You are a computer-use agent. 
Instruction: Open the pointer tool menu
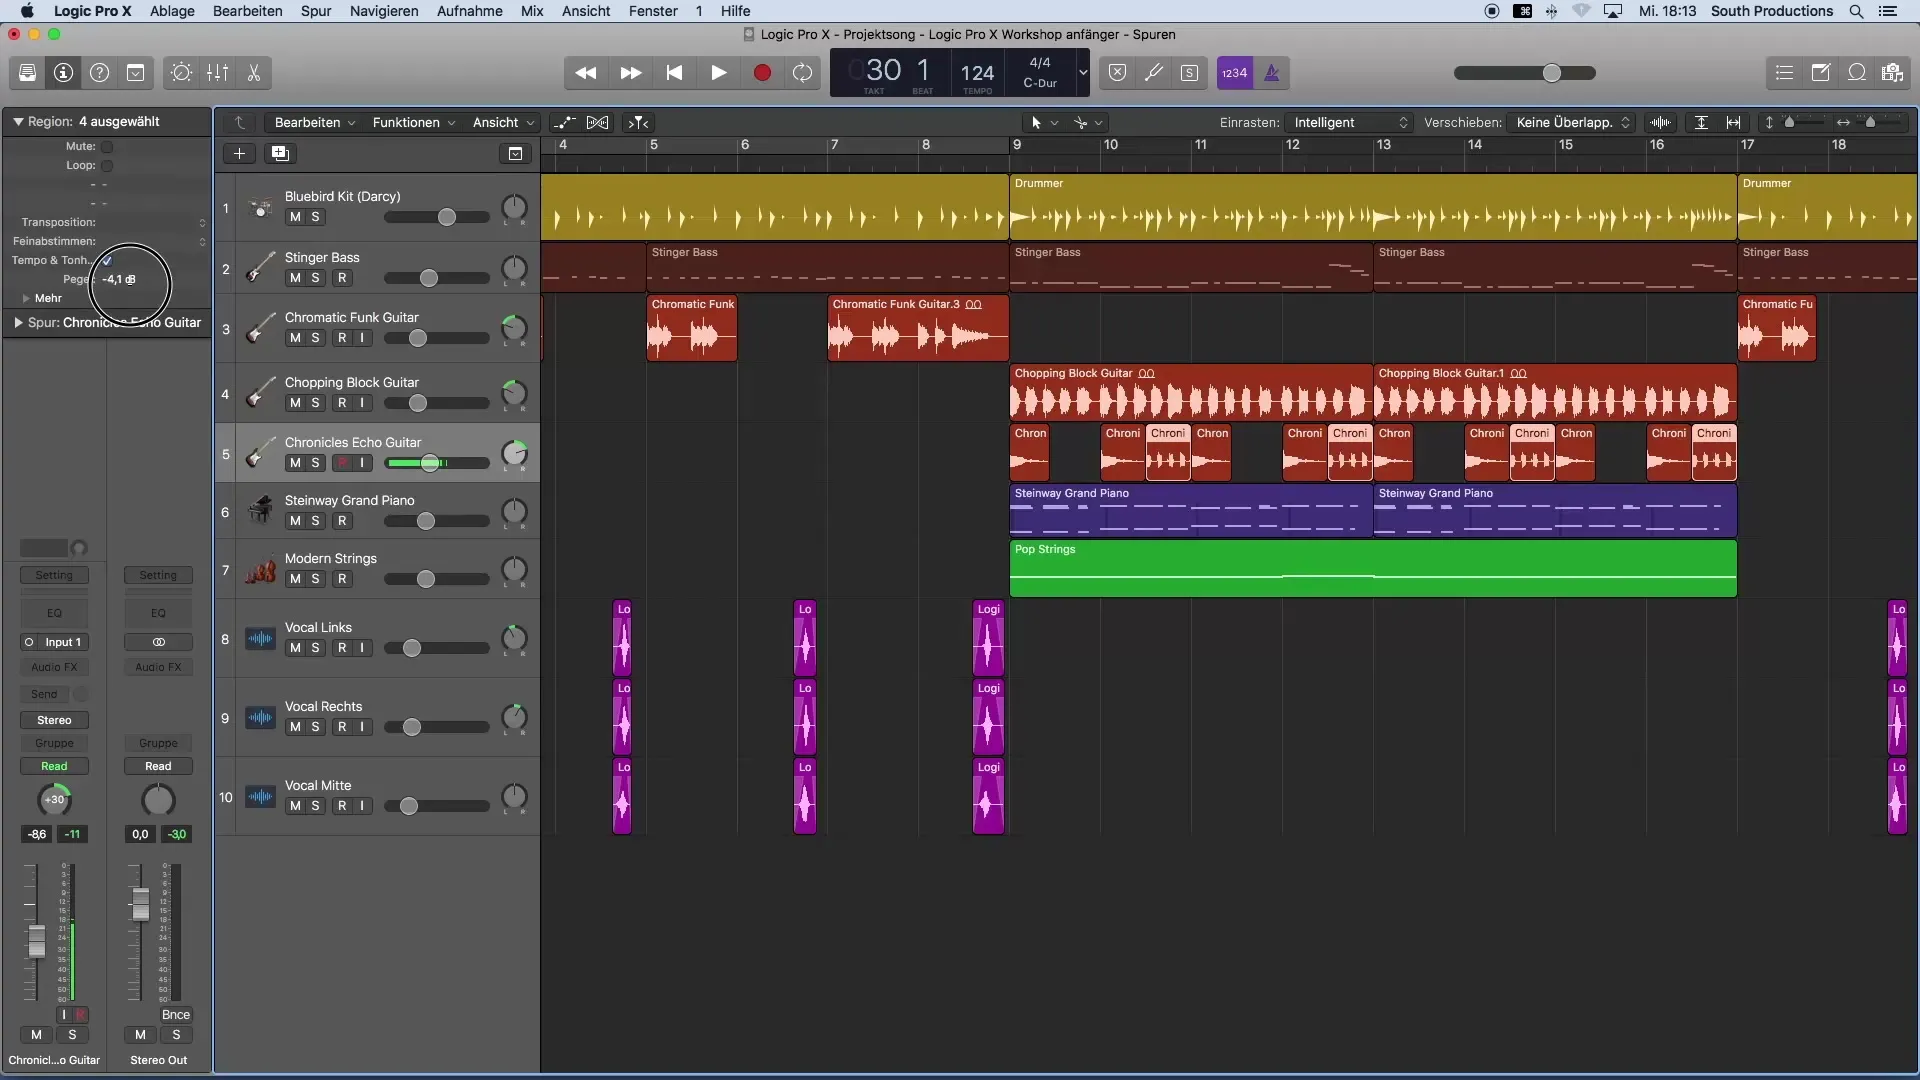1044,123
